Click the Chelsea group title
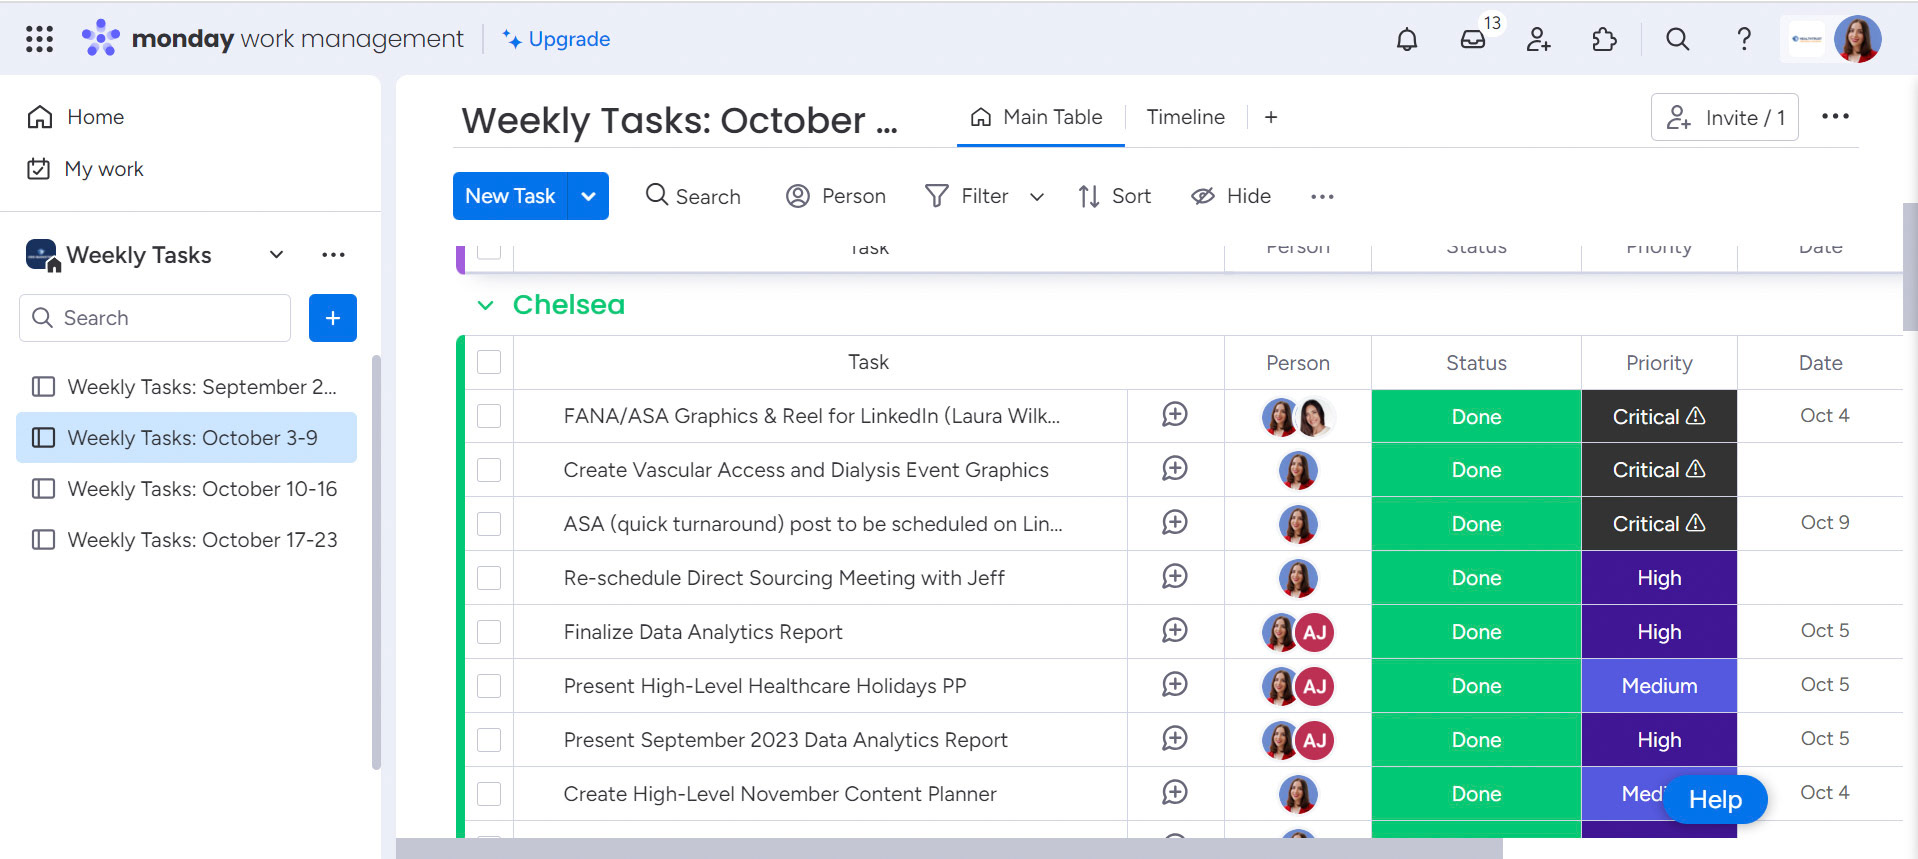1918x859 pixels. (569, 305)
